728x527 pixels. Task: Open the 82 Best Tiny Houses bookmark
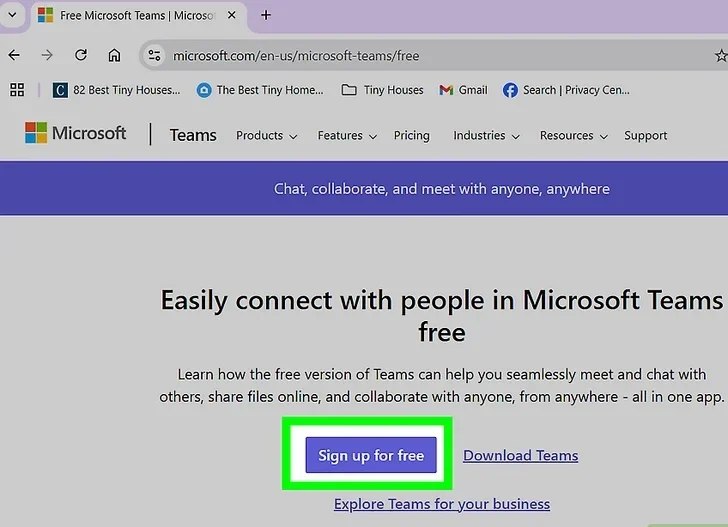pos(116,90)
